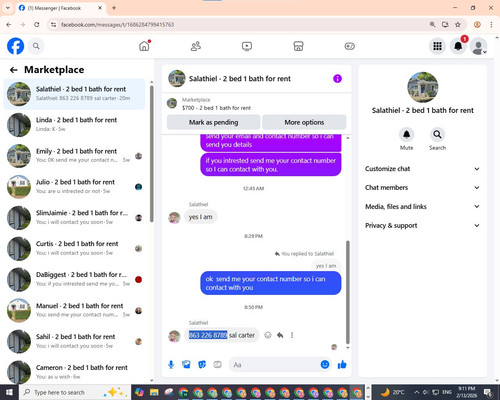Click the large listing photo in the info panel
This screenshot has height=400, width=500.
pyautogui.click(x=423, y=87)
